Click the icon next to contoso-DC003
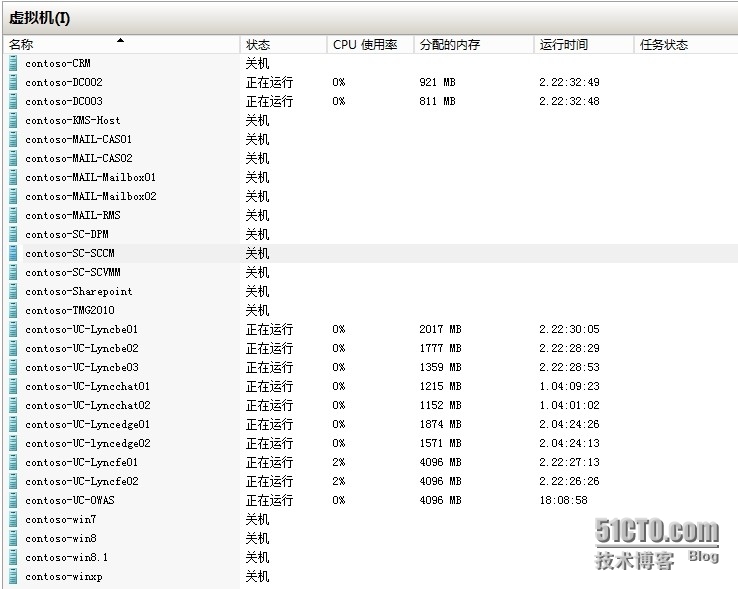This screenshot has height=589, width=738. 13,101
